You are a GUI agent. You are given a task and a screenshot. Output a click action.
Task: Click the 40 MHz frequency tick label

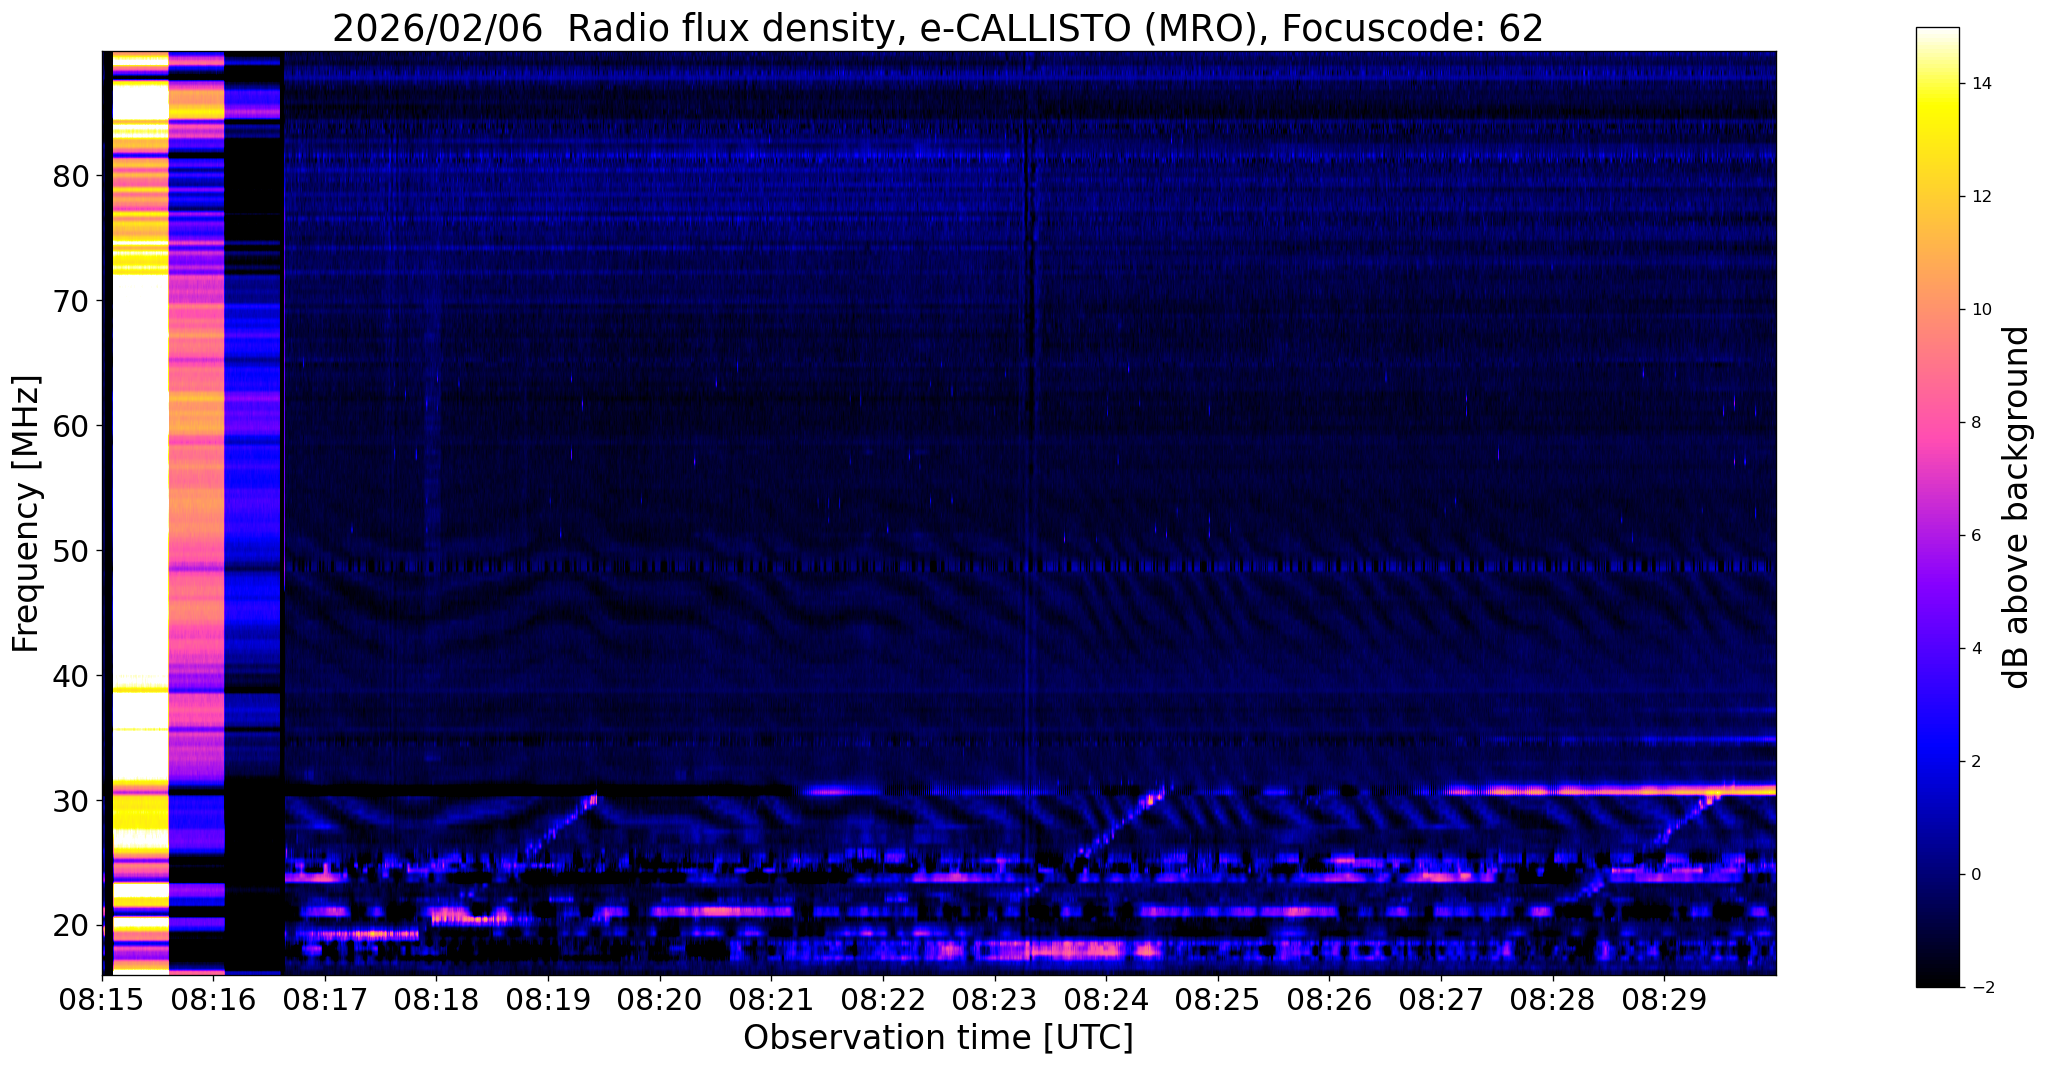click(71, 677)
